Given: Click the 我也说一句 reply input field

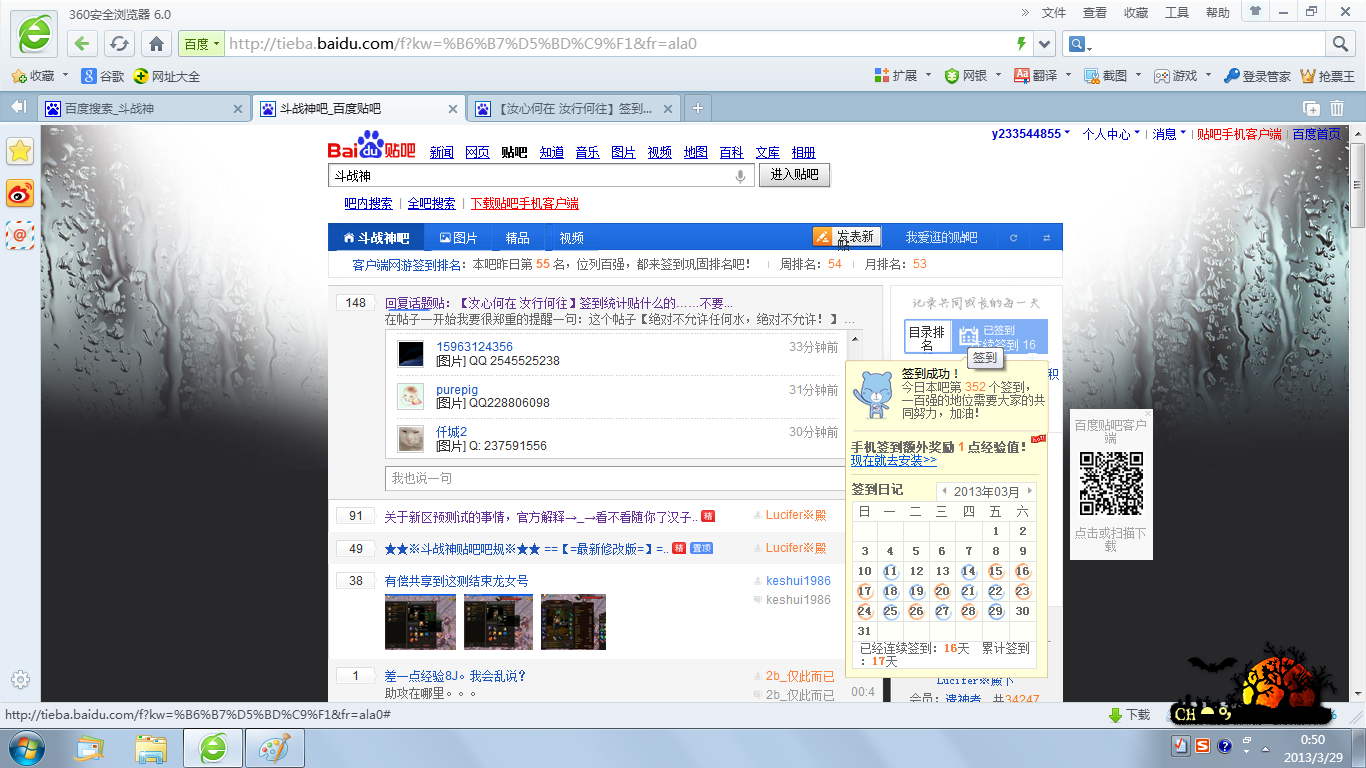Looking at the screenshot, I should pos(613,478).
